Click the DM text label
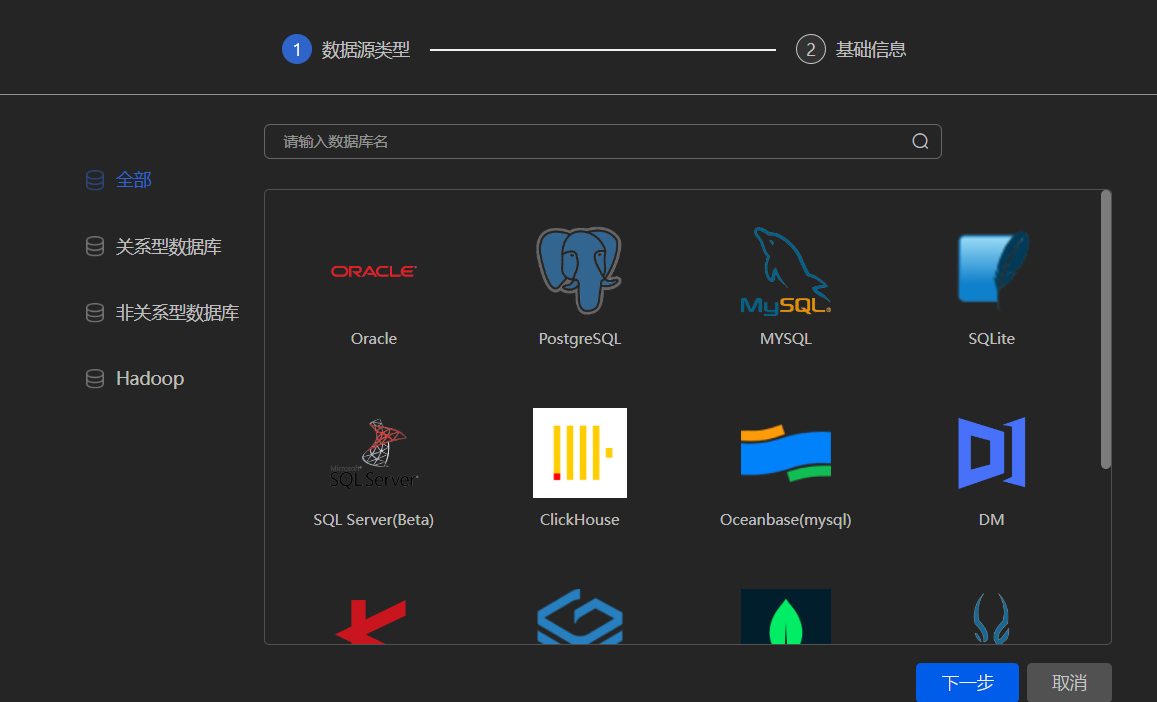This screenshot has width=1157, height=702. pyautogui.click(x=992, y=520)
